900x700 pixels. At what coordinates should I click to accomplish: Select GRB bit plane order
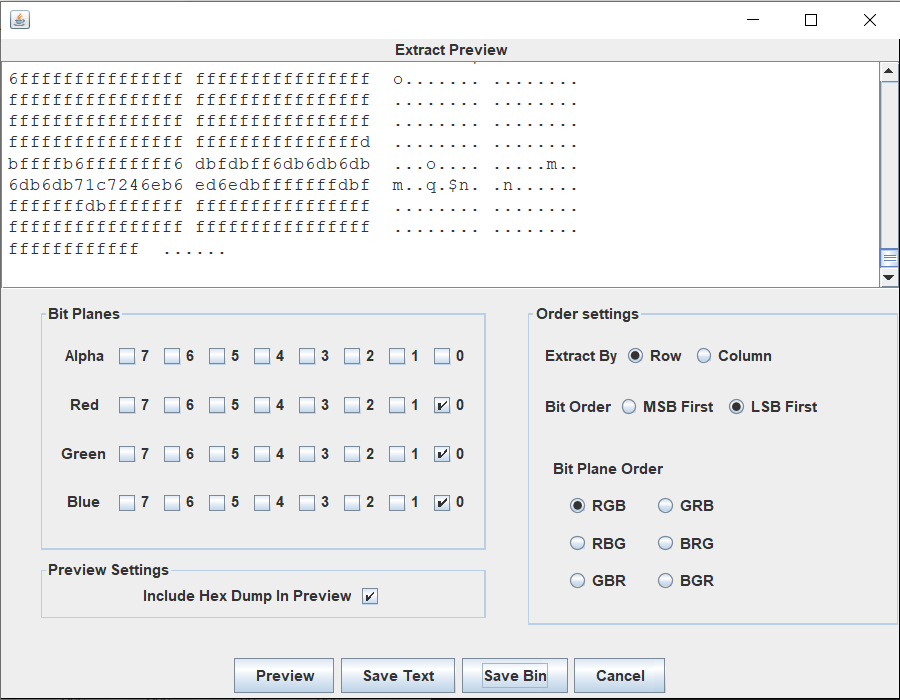point(665,505)
